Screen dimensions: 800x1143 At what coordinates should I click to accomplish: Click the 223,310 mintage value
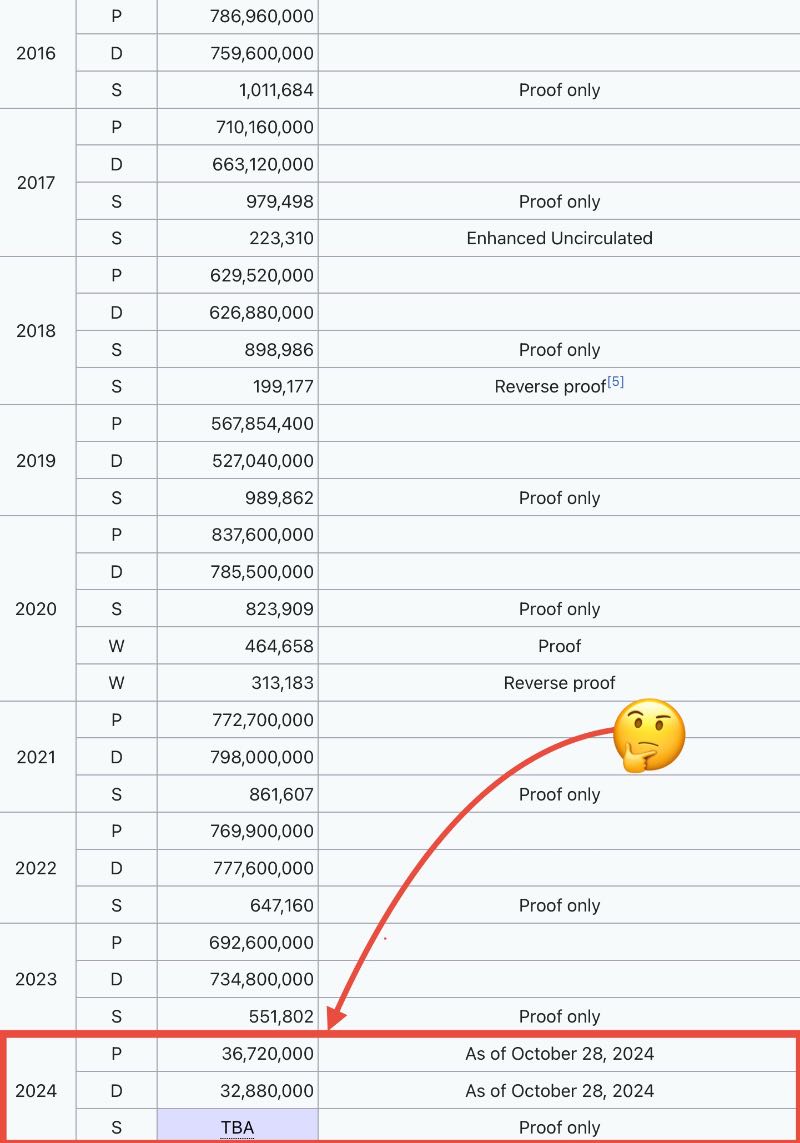tap(281, 238)
